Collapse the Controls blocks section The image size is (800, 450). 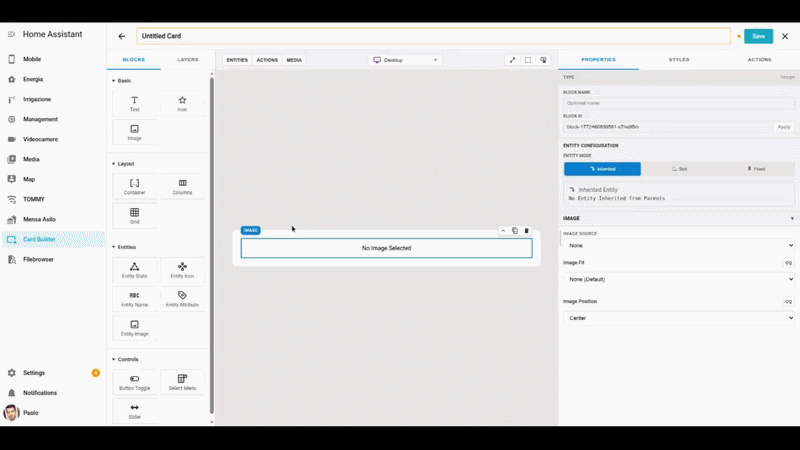click(x=124, y=359)
